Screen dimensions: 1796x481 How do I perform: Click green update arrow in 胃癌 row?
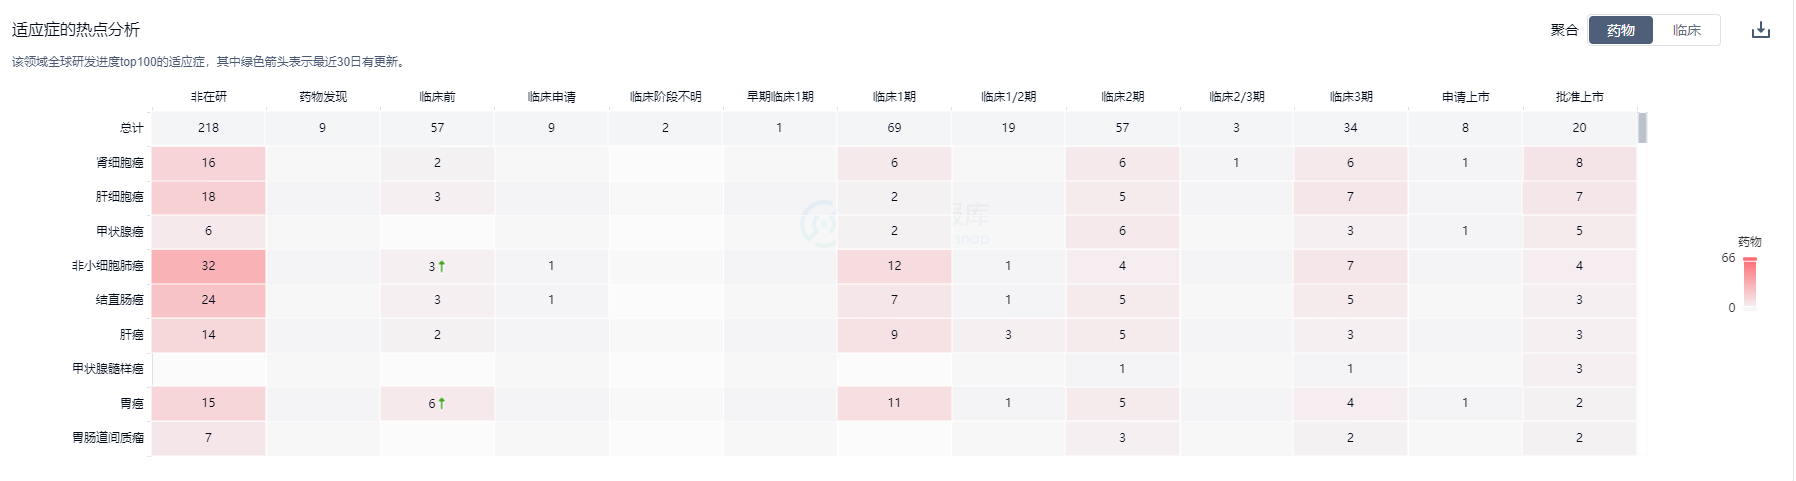click(442, 403)
